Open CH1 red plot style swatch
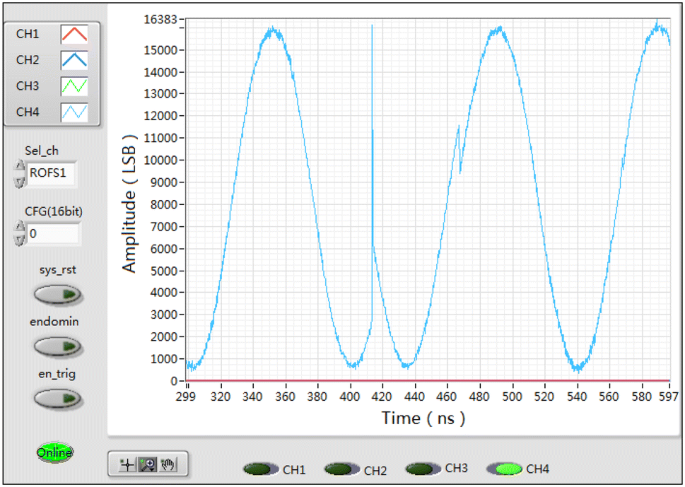Image resolution: width=685 pixels, height=487 pixels. coord(74,34)
